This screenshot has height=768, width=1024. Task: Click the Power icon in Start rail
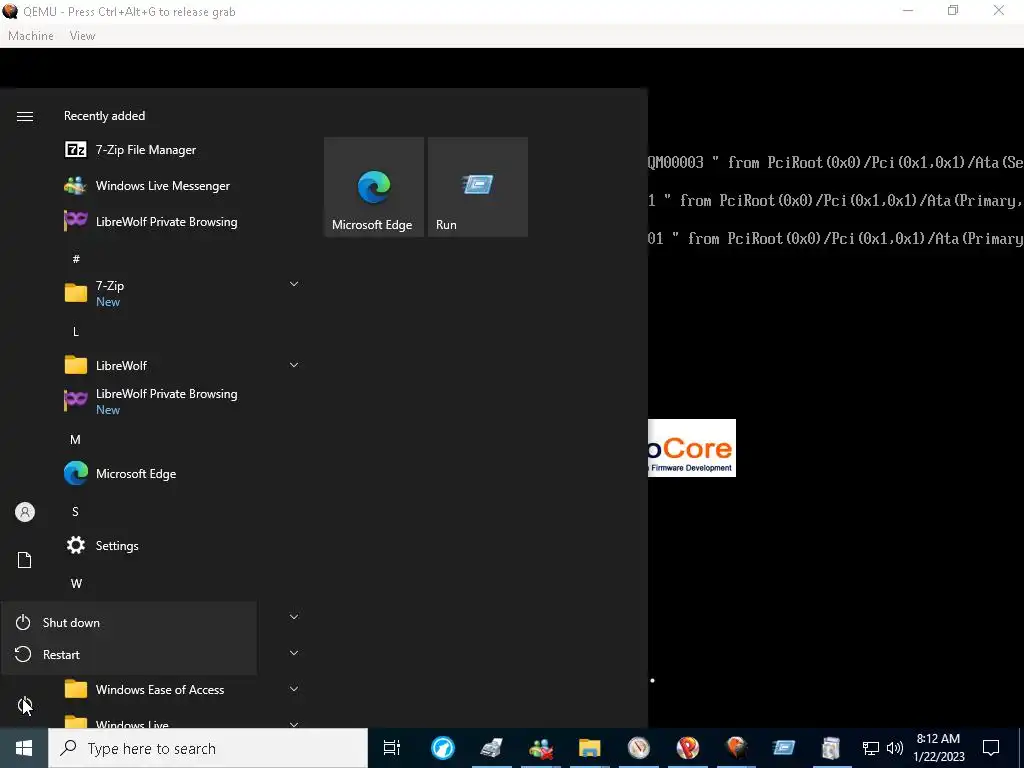[25, 705]
